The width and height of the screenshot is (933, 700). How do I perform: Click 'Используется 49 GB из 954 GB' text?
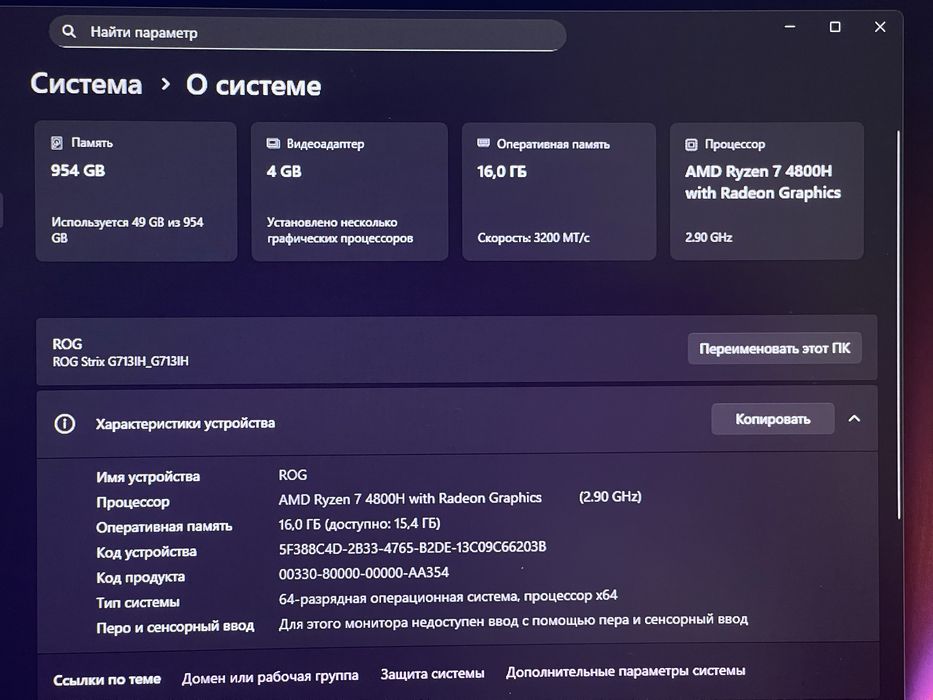pyautogui.click(x=127, y=230)
